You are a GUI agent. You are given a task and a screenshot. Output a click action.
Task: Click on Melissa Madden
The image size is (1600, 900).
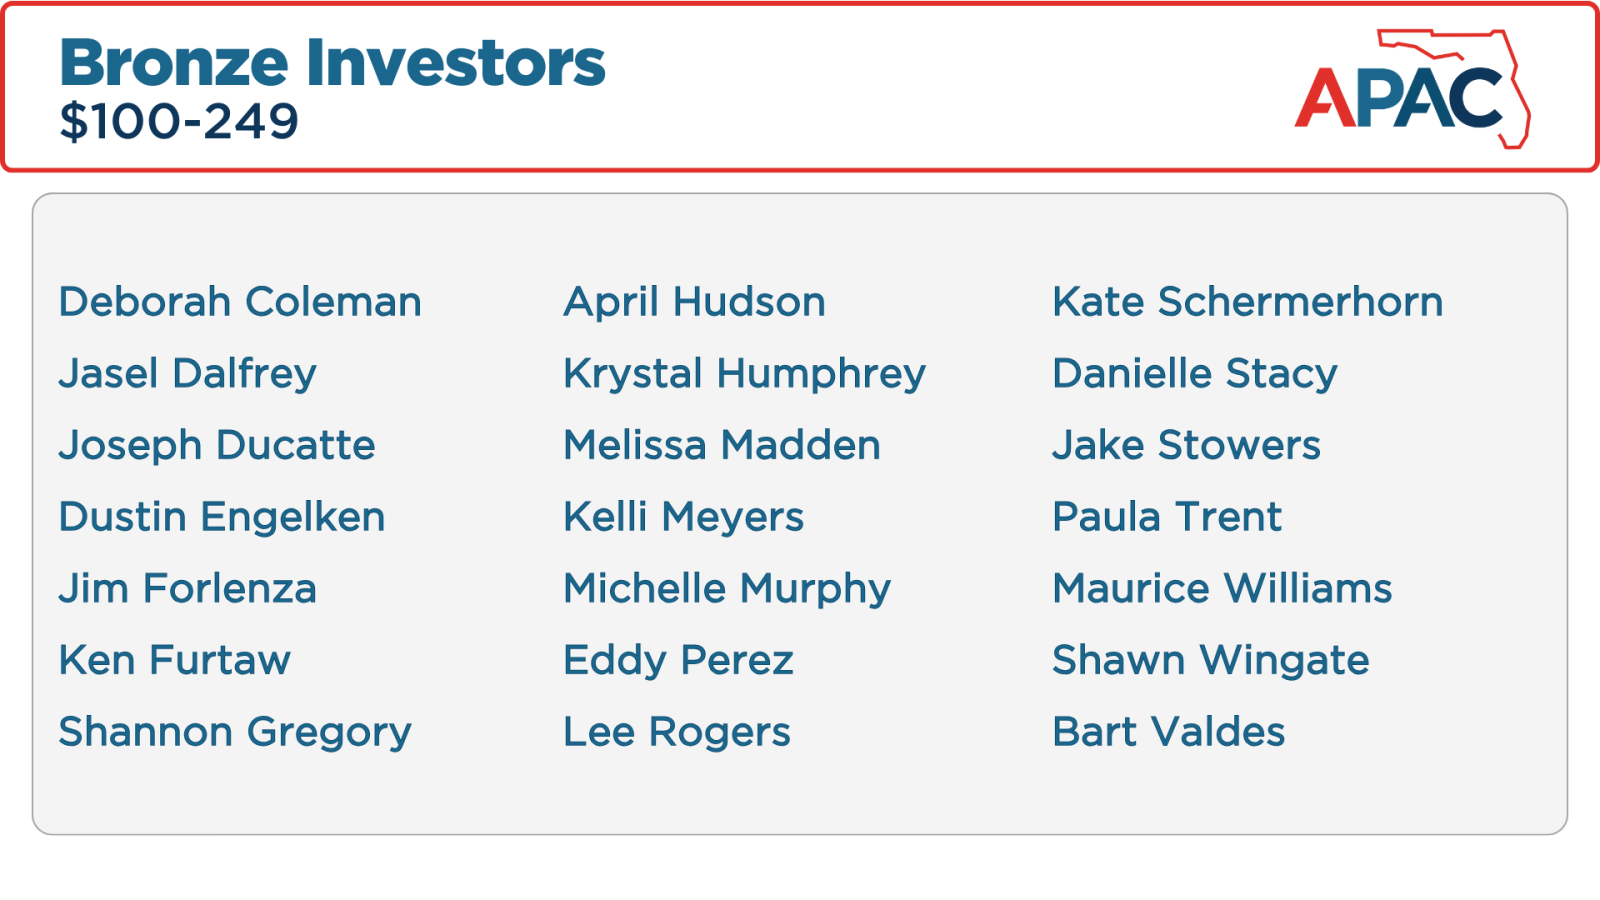tap(722, 445)
